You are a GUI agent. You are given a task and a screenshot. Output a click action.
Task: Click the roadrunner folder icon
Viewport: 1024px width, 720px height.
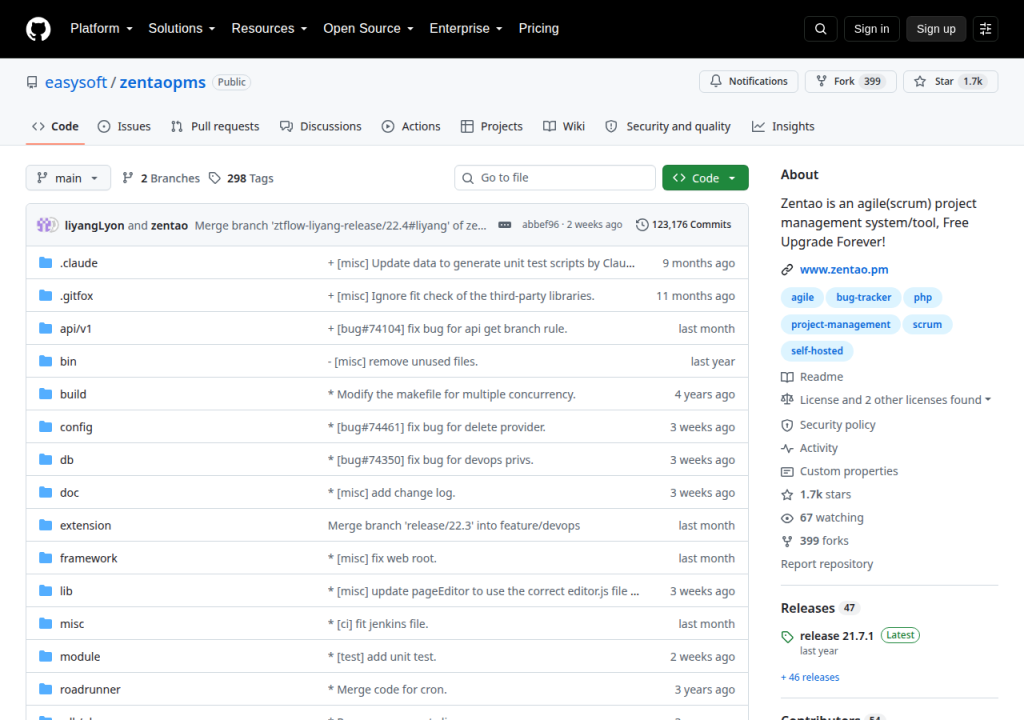[x=45, y=689]
